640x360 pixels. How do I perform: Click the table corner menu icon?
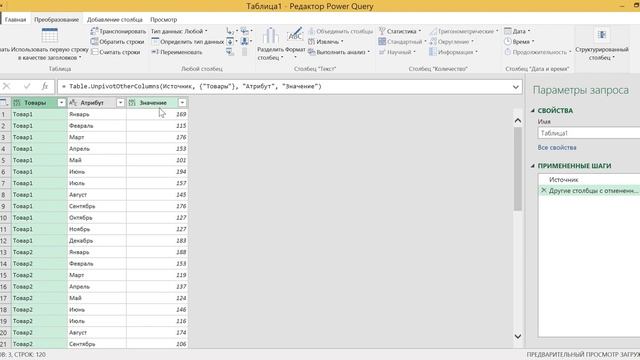4,102
